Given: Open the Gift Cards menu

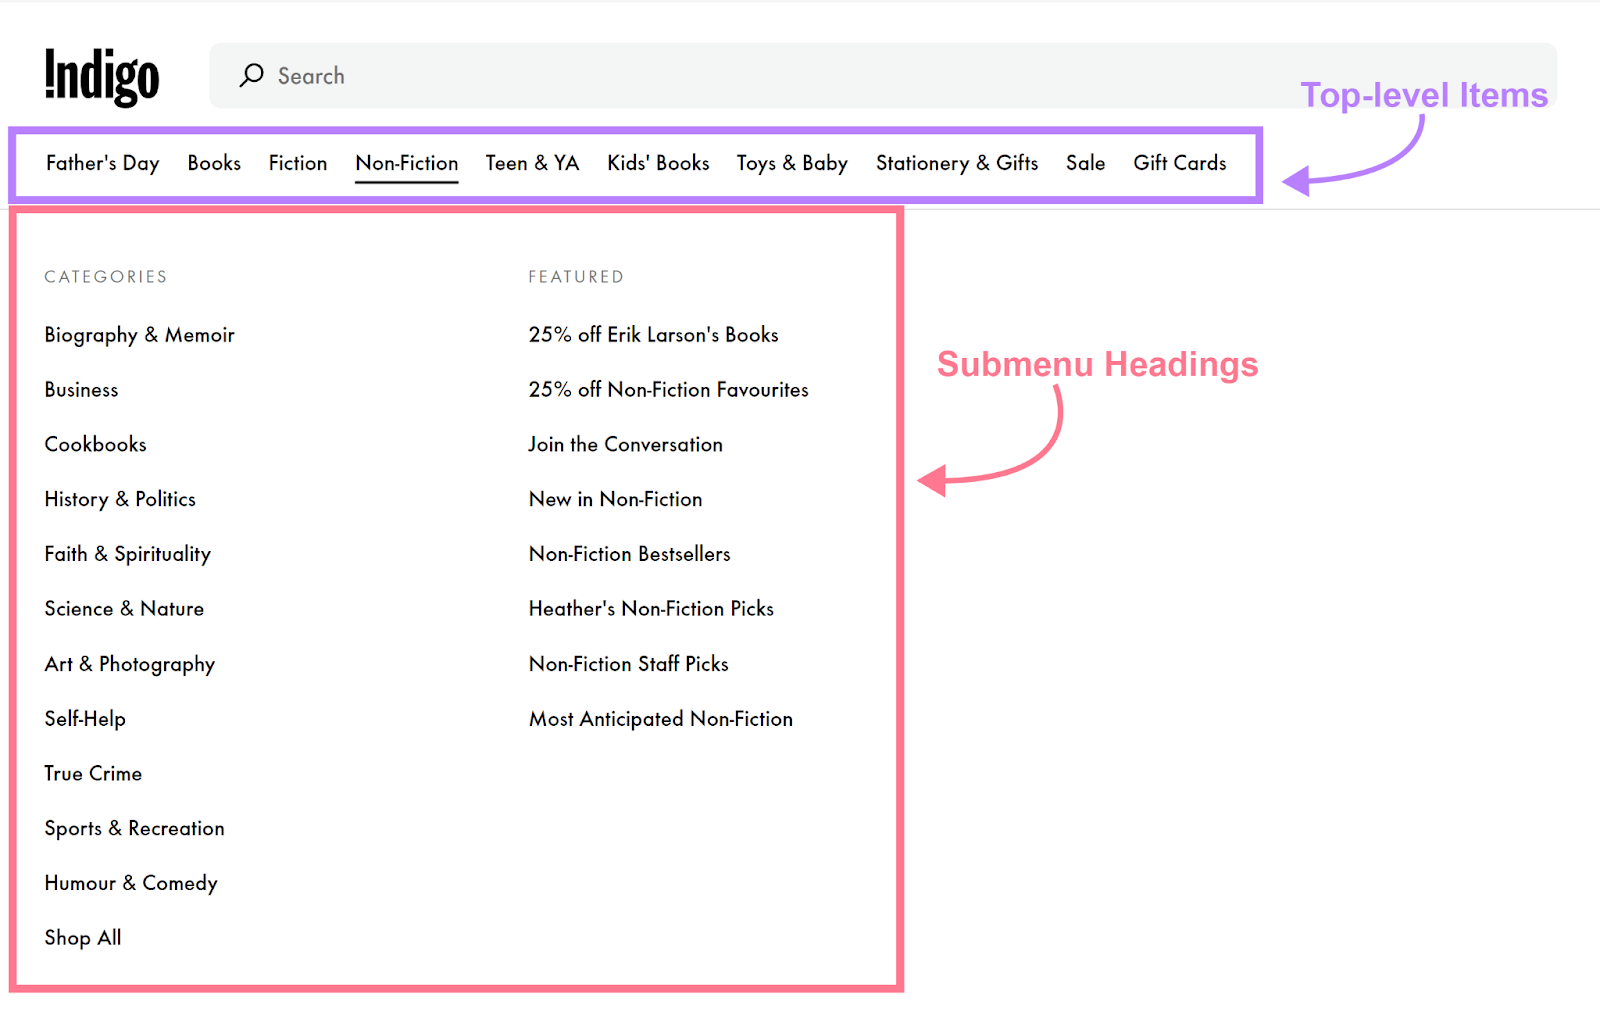Looking at the screenshot, I should 1179,163.
